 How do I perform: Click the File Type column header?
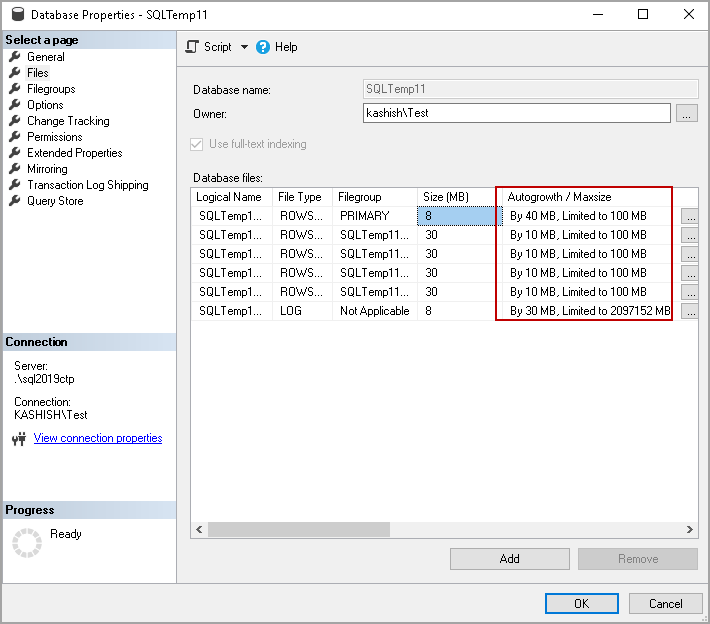coord(302,197)
